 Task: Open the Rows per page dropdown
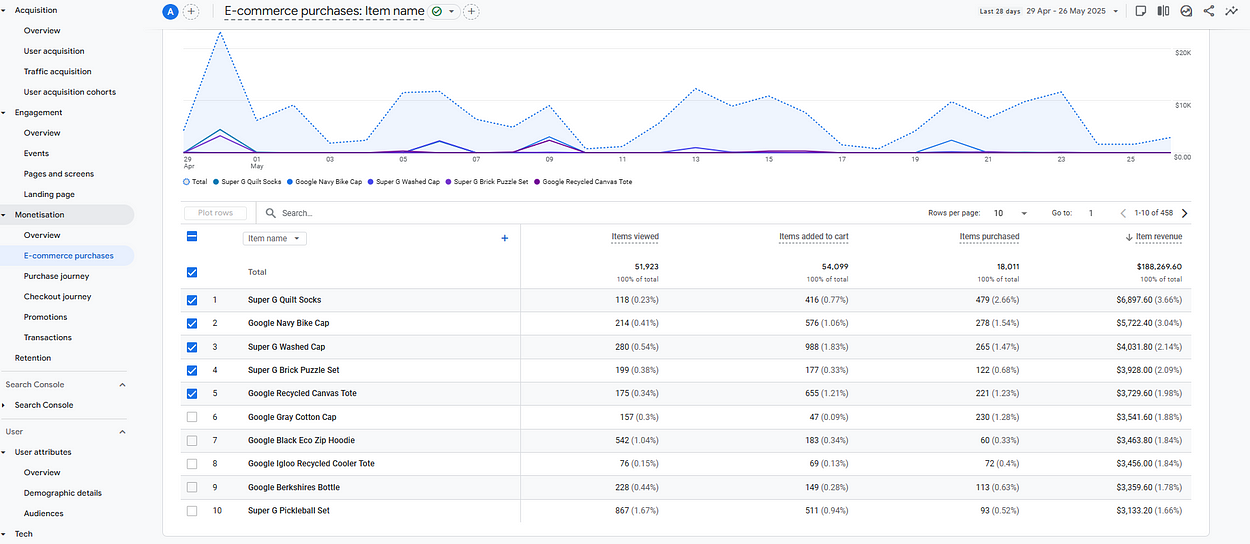[x=1010, y=213]
